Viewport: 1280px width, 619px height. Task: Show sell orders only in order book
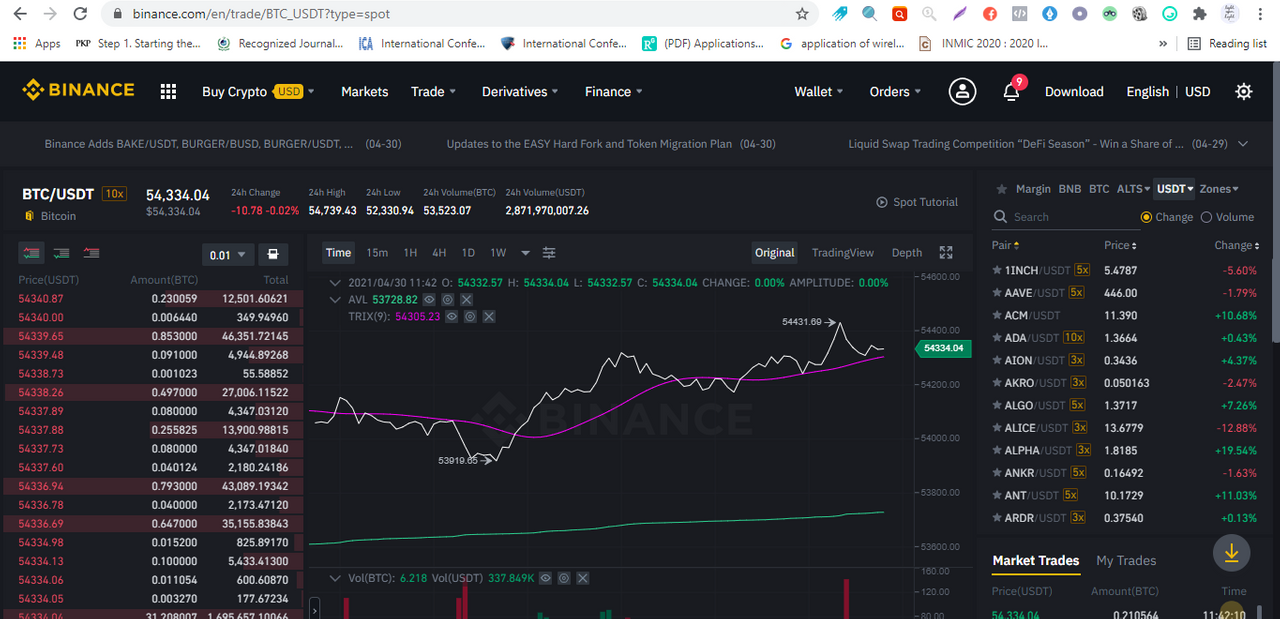(x=91, y=253)
